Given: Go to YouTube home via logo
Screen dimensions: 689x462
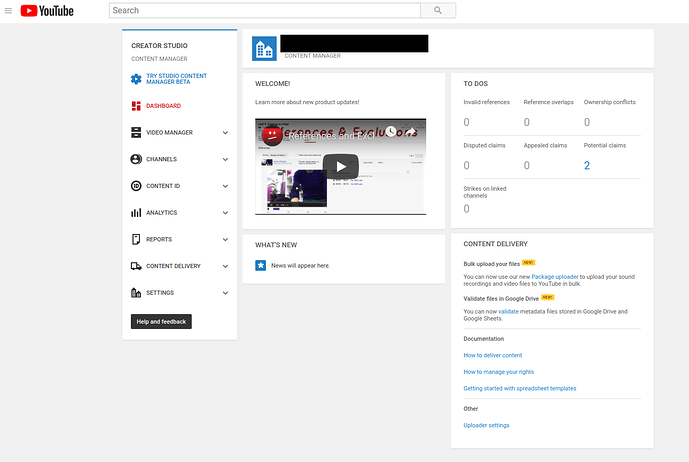Looking at the screenshot, I should 47,11.
